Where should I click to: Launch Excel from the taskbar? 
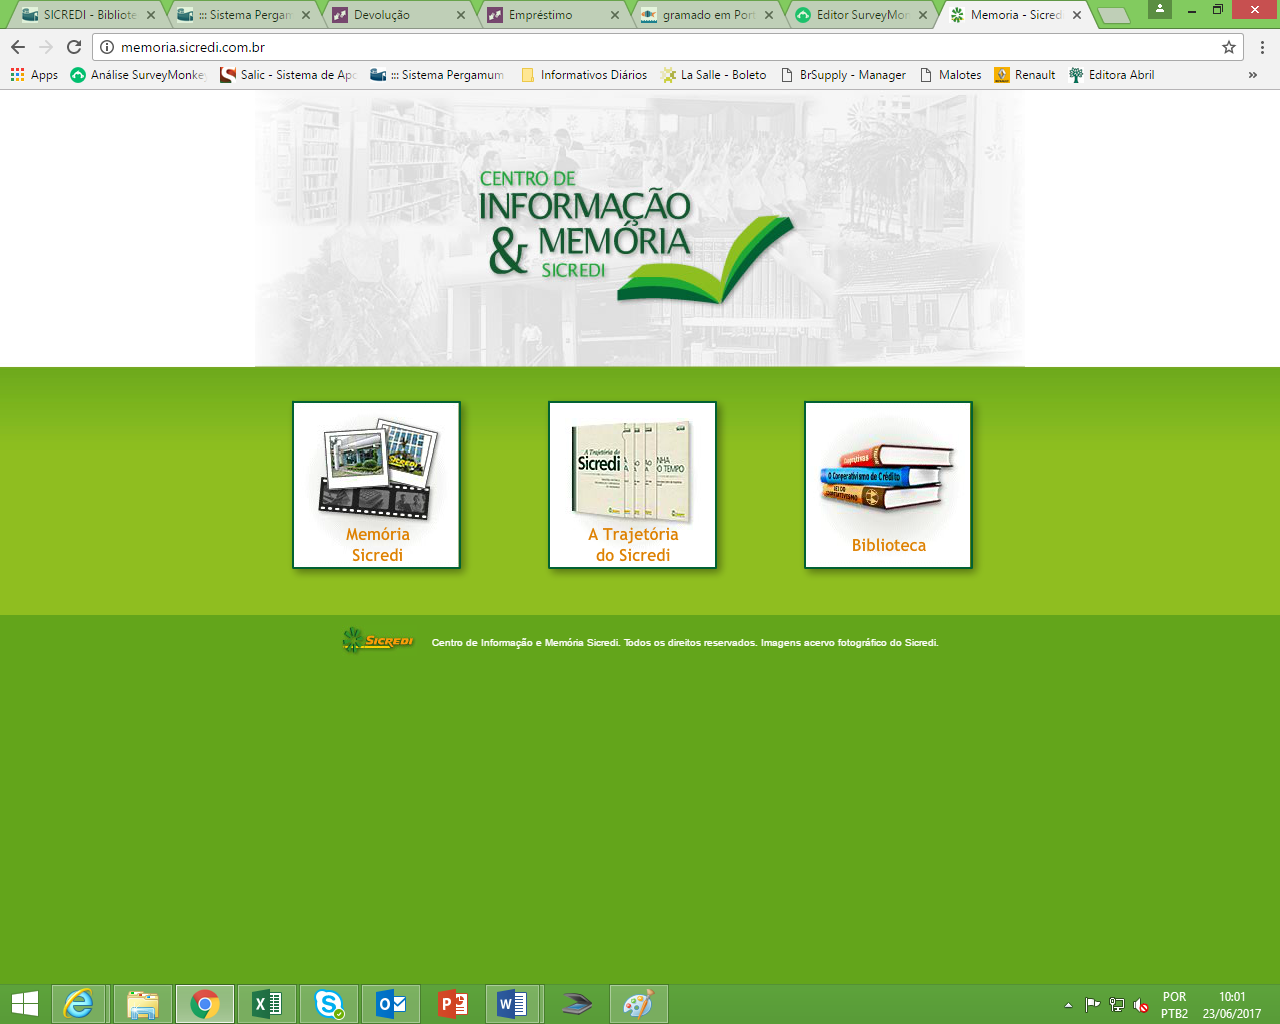pos(267,1004)
